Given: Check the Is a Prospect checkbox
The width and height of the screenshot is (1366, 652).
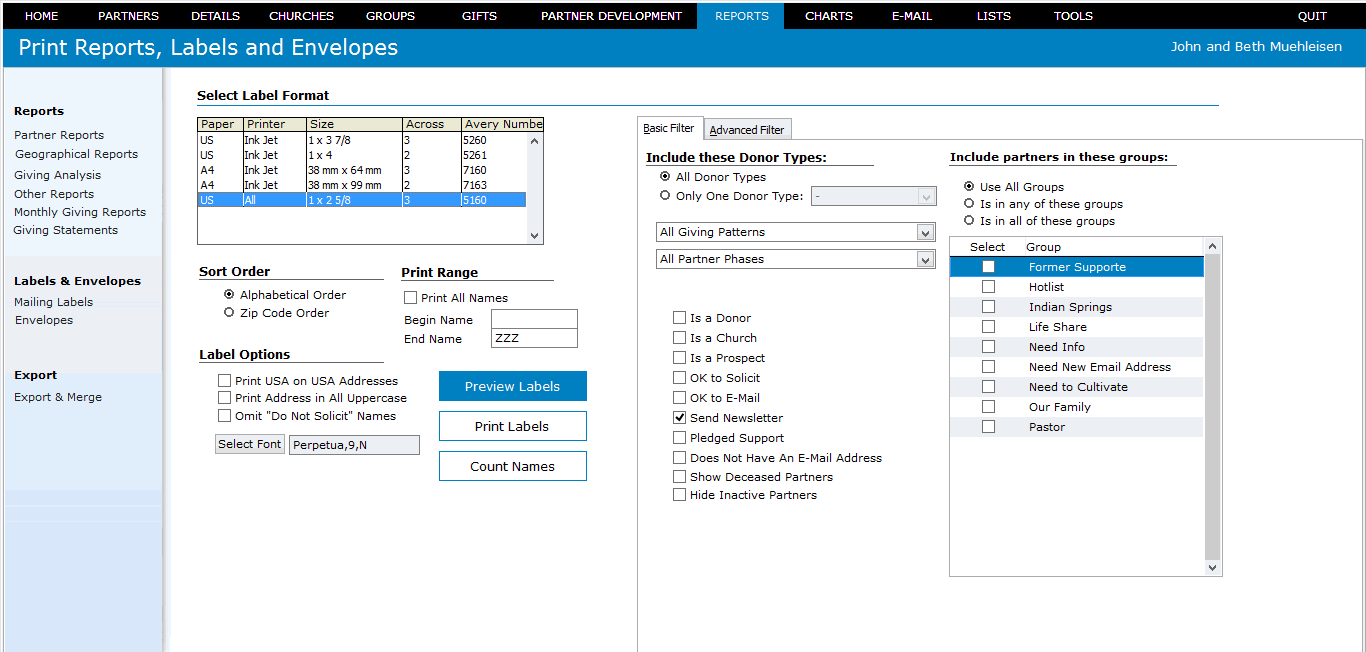Looking at the screenshot, I should (680, 358).
